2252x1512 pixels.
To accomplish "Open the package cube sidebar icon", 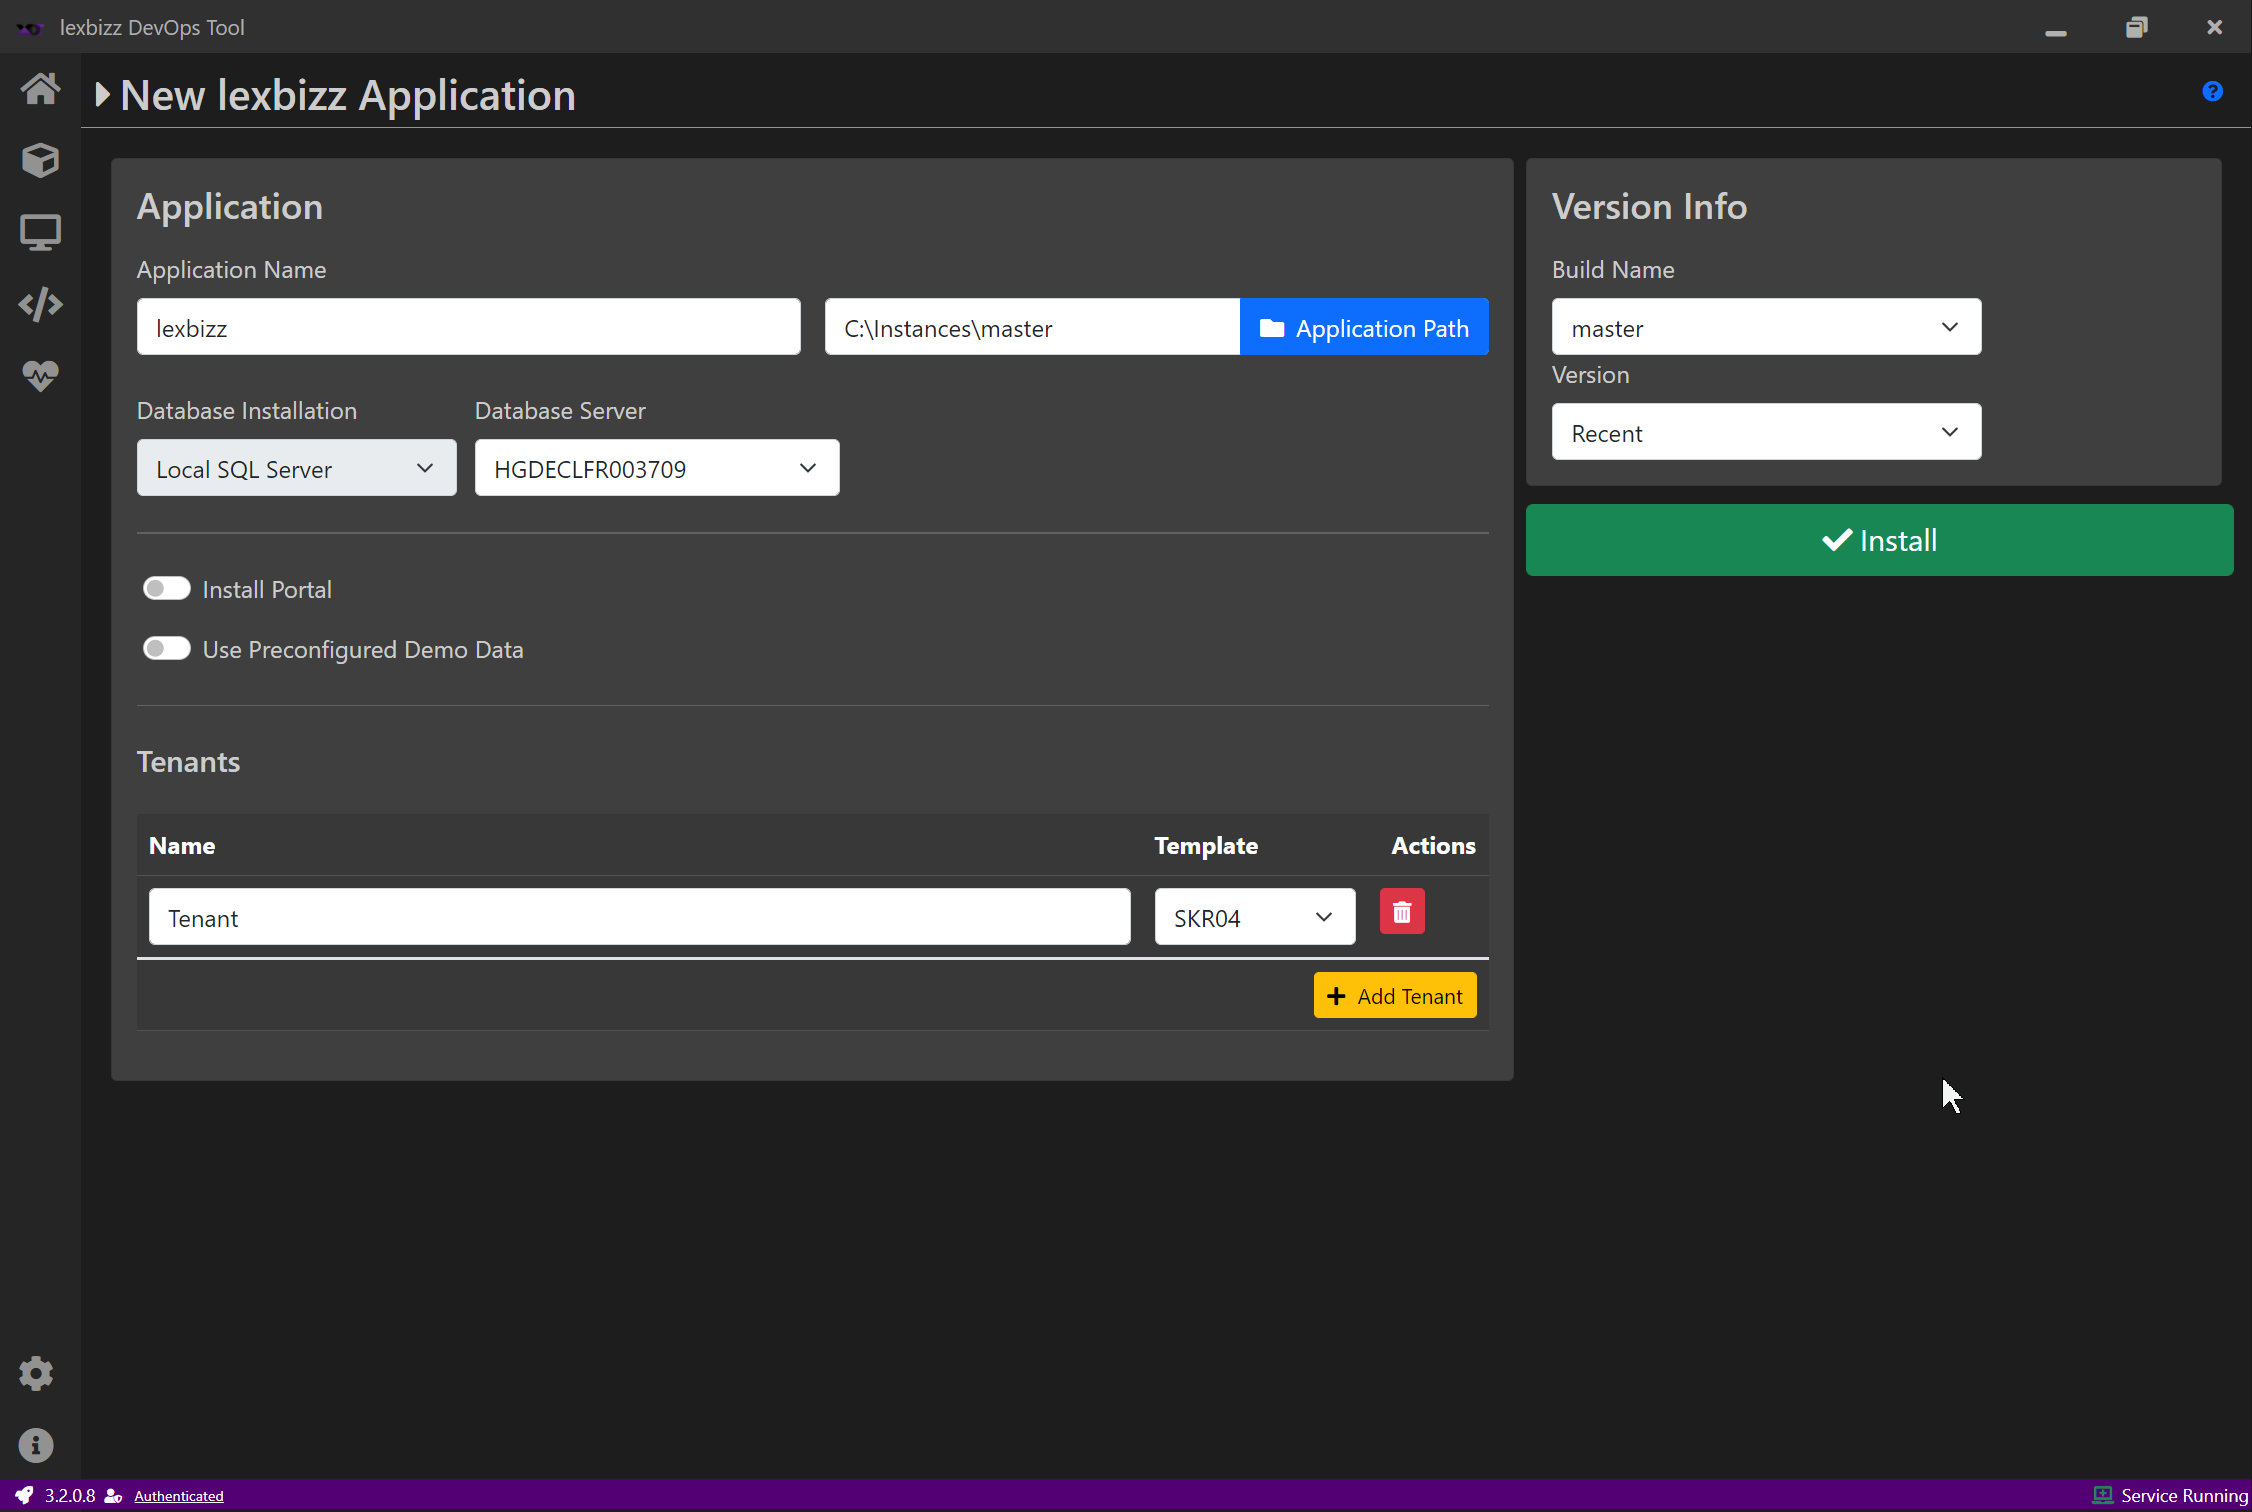I will tap(40, 160).
